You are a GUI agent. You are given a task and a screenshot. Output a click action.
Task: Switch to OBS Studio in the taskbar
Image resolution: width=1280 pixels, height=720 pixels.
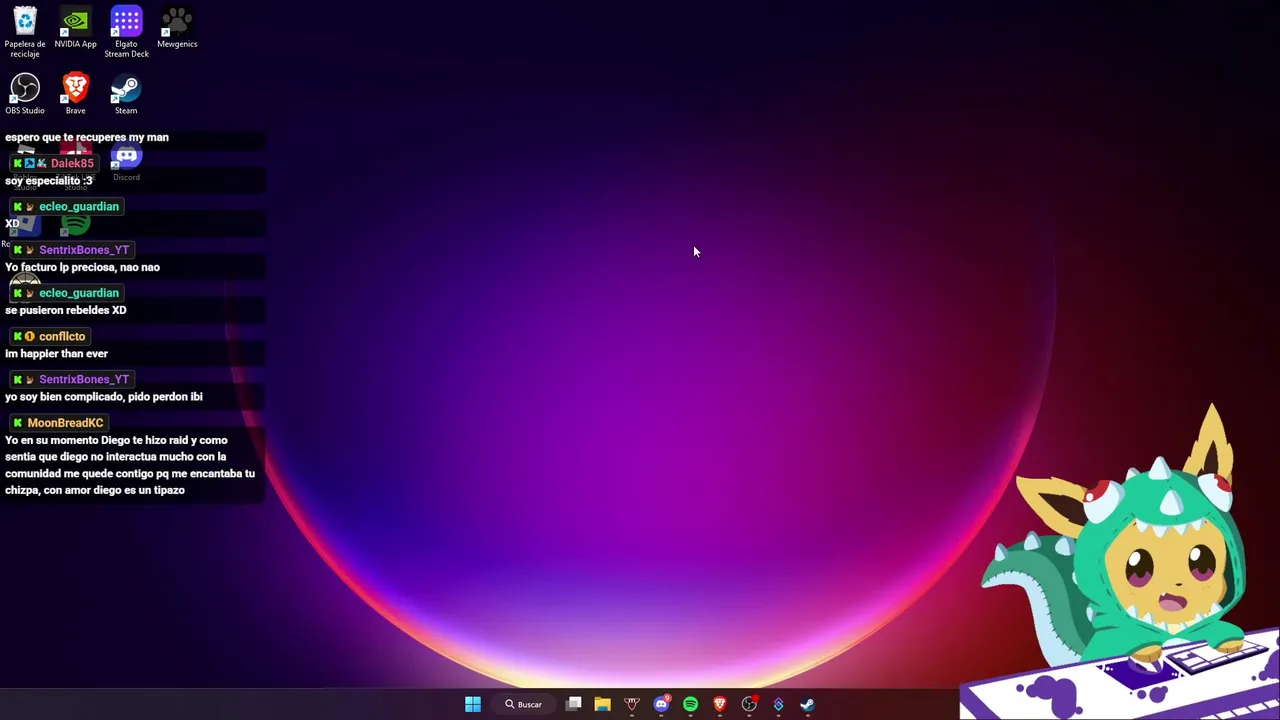pos(749,704)
